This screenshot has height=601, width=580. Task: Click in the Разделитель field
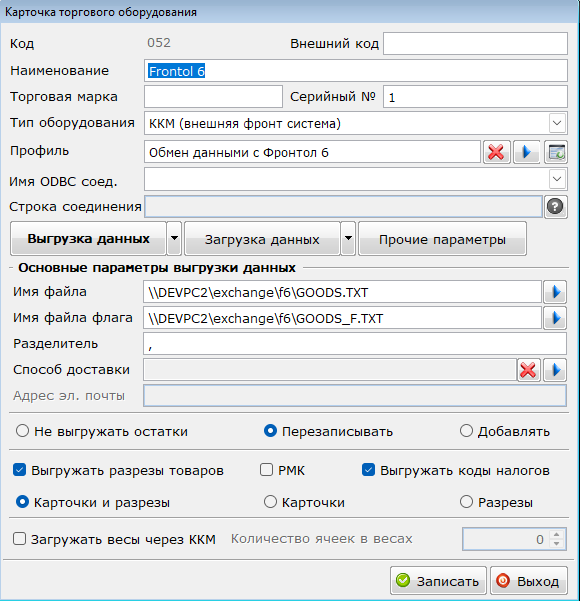355,344
